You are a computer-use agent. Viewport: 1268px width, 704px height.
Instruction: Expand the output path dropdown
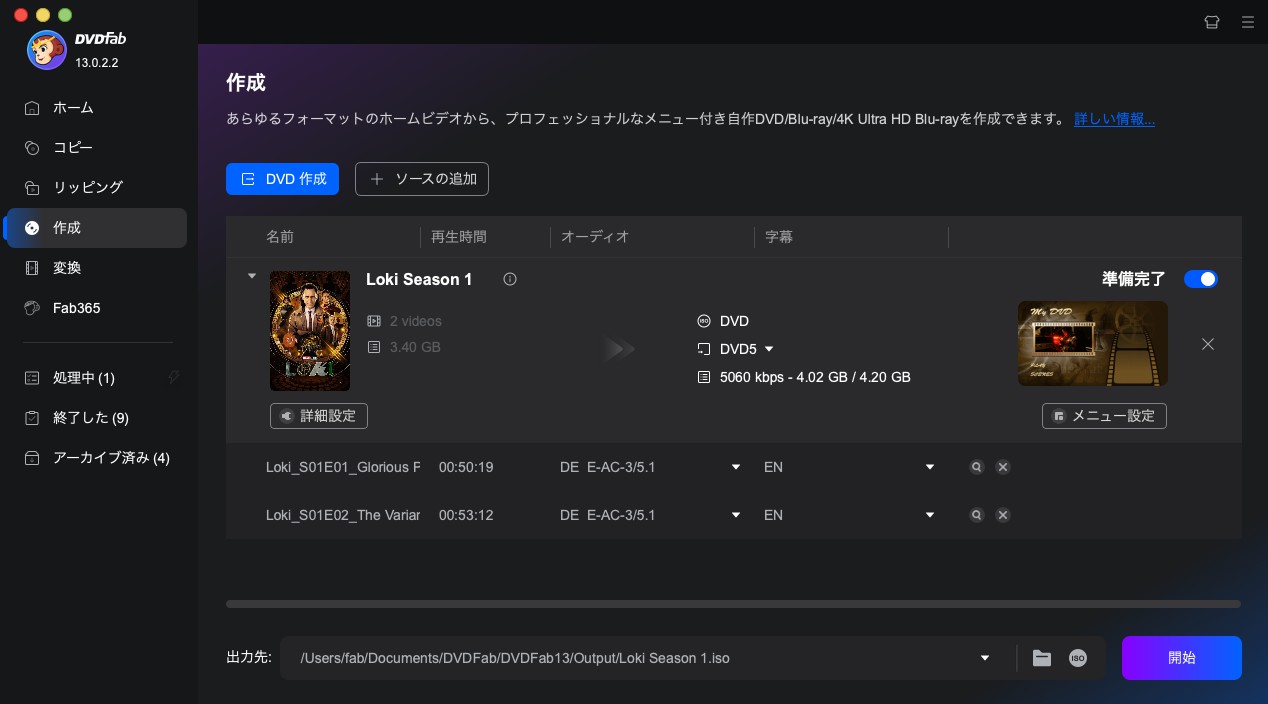point(985,658)
